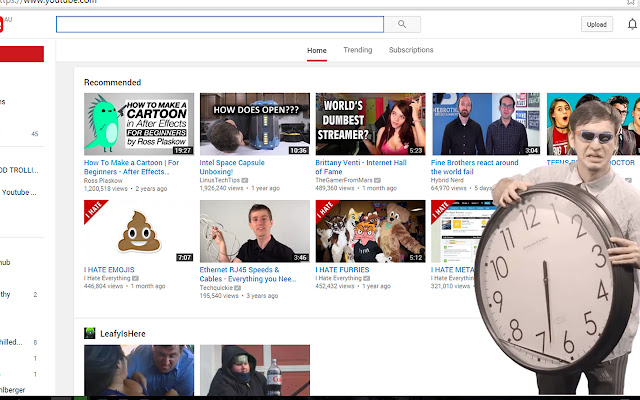Go to the Subscriptions tab
This screenshot has height=400, width=640.
[x=411, y=50]
